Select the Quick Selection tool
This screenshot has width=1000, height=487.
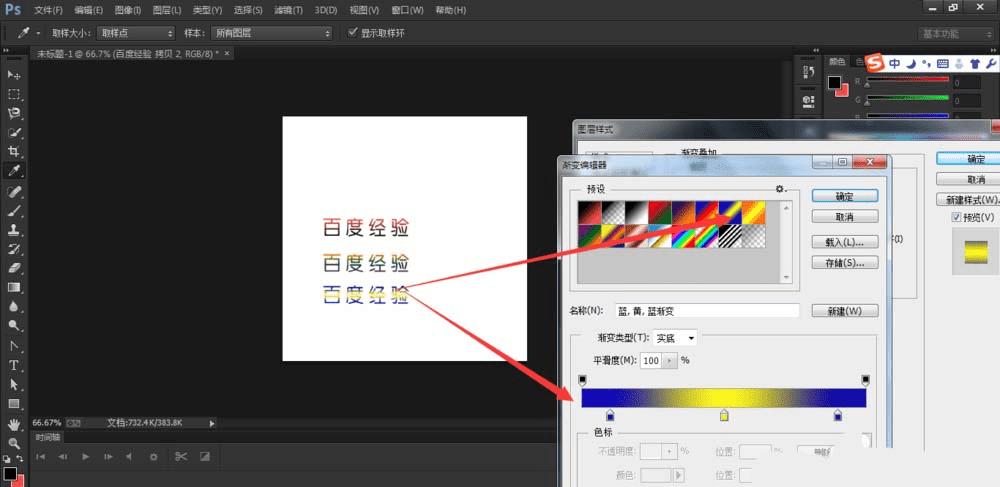(x=13, y=133)
